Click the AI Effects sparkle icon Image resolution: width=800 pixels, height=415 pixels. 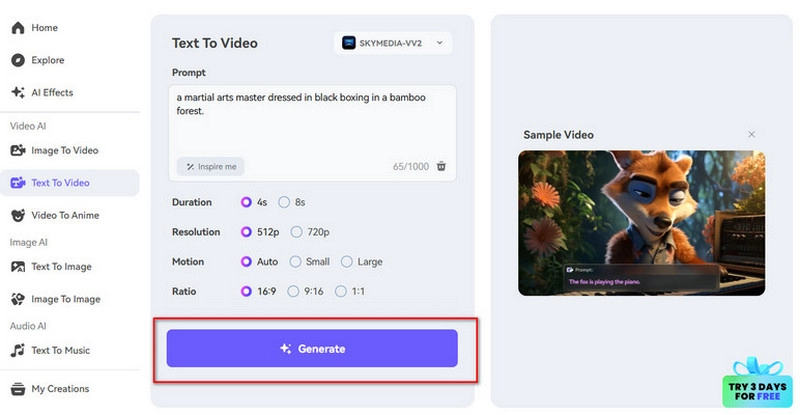17,93
